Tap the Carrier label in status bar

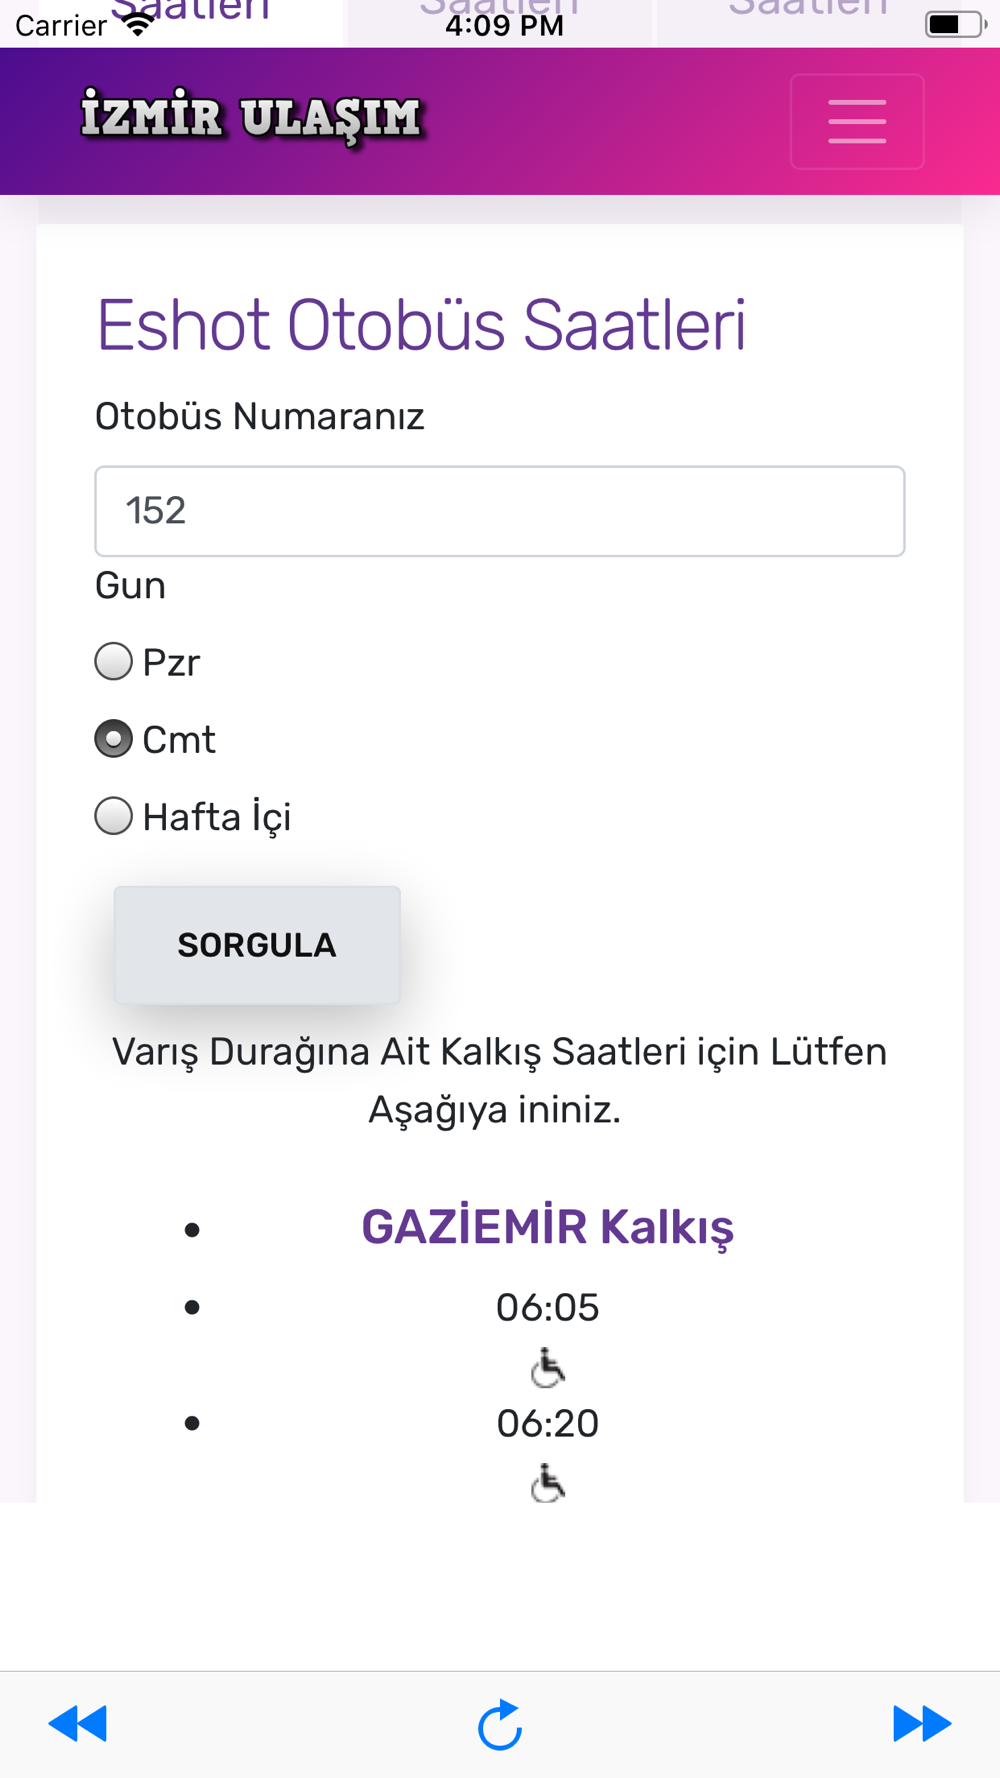(x=61, y=25)
